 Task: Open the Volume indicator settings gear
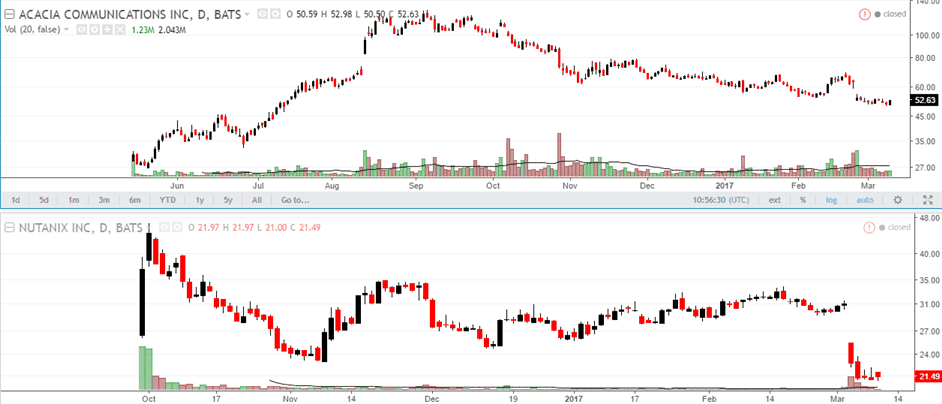94,29
